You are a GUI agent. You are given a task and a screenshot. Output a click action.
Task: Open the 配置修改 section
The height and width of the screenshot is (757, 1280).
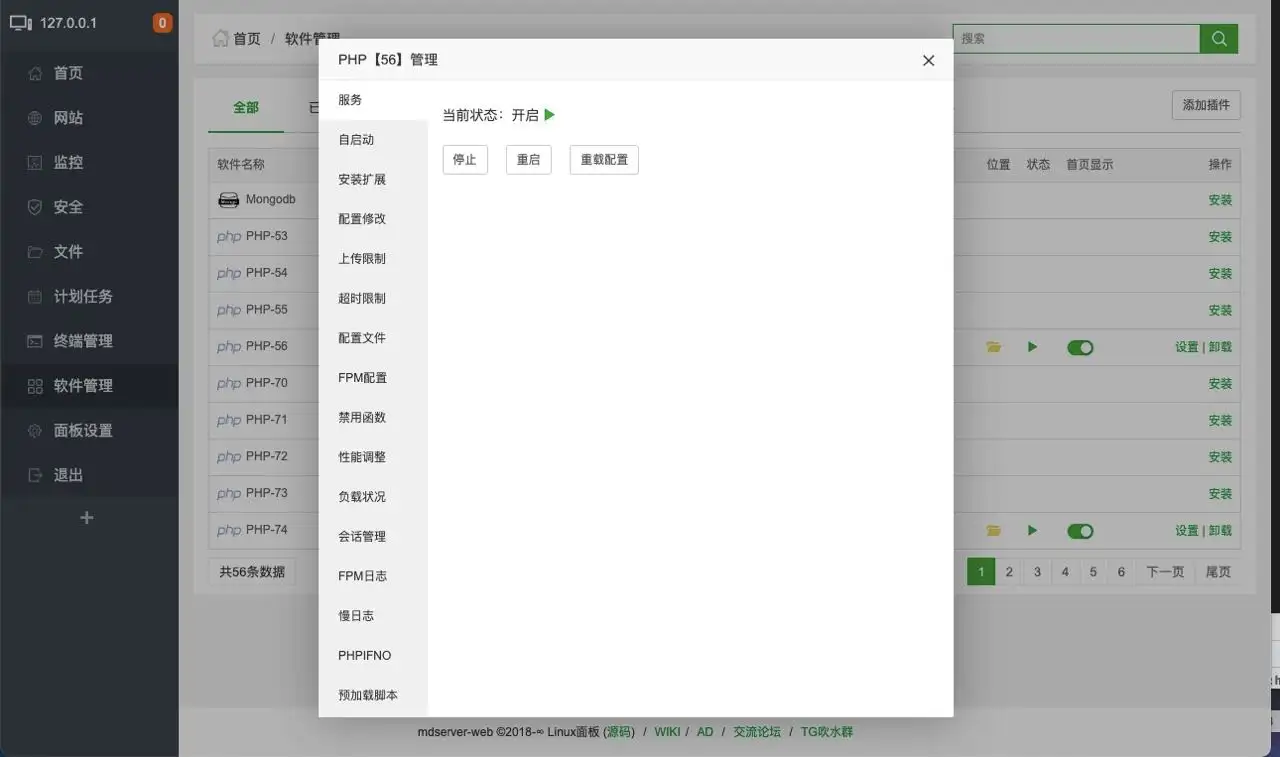[373, 219]
